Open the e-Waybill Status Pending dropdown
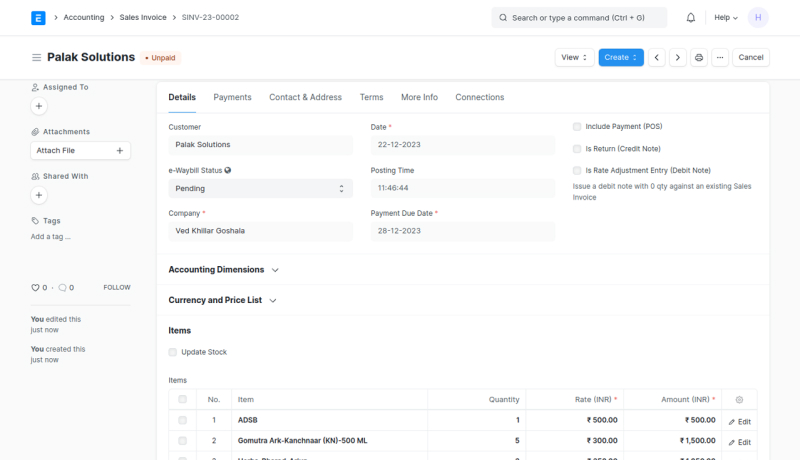800x460 pixels. click(x=260, y=188)
